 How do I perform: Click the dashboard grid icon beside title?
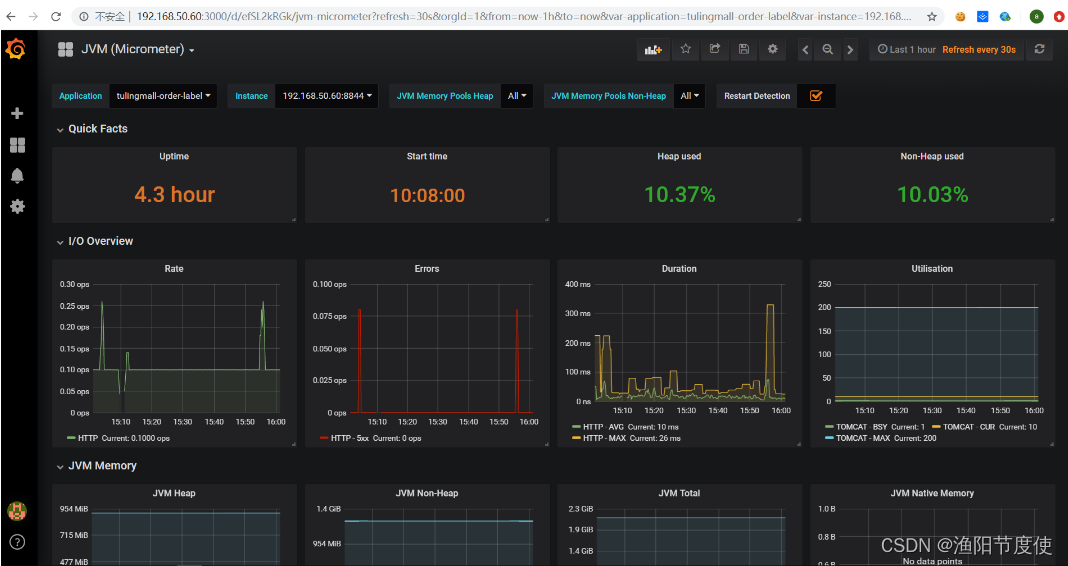(x=65, y=49)
